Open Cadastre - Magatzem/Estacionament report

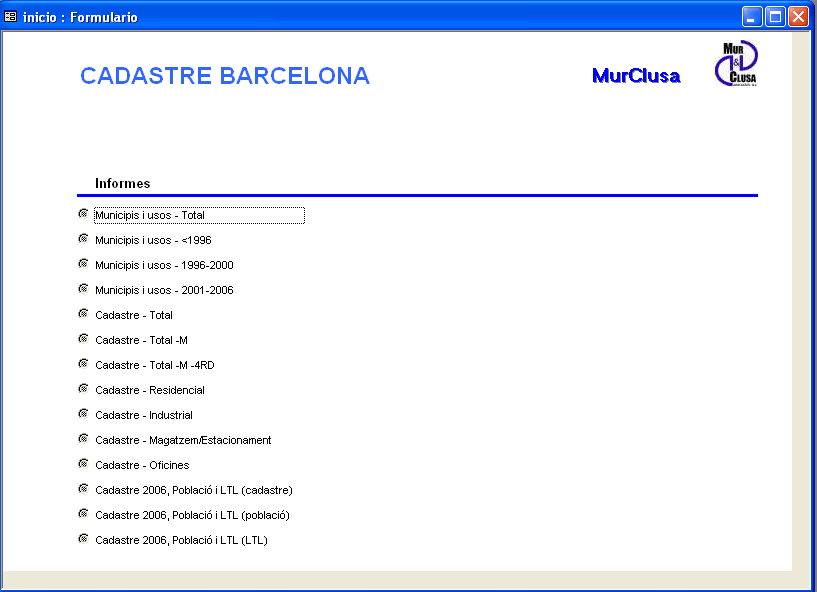[x=183, y=440]
